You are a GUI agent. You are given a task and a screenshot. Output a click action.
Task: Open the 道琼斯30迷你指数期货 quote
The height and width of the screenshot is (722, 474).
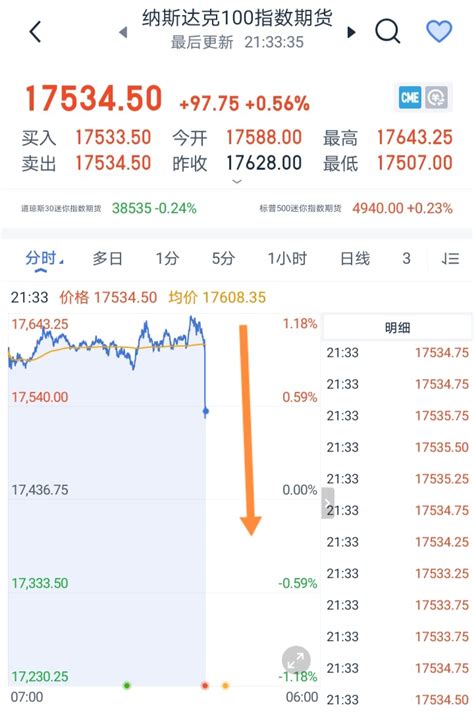[x=109, y=209]
